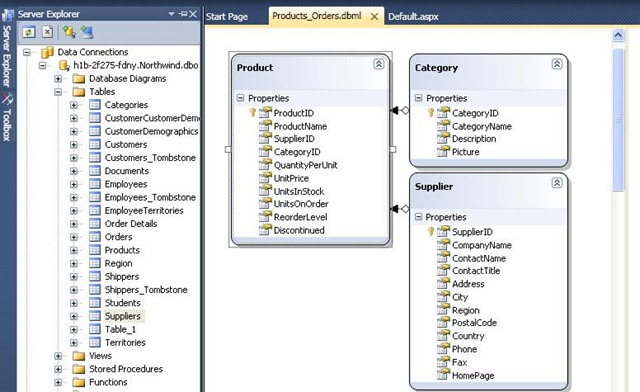Click the Categories table icon
640x392 pixels.
[95, 105]
